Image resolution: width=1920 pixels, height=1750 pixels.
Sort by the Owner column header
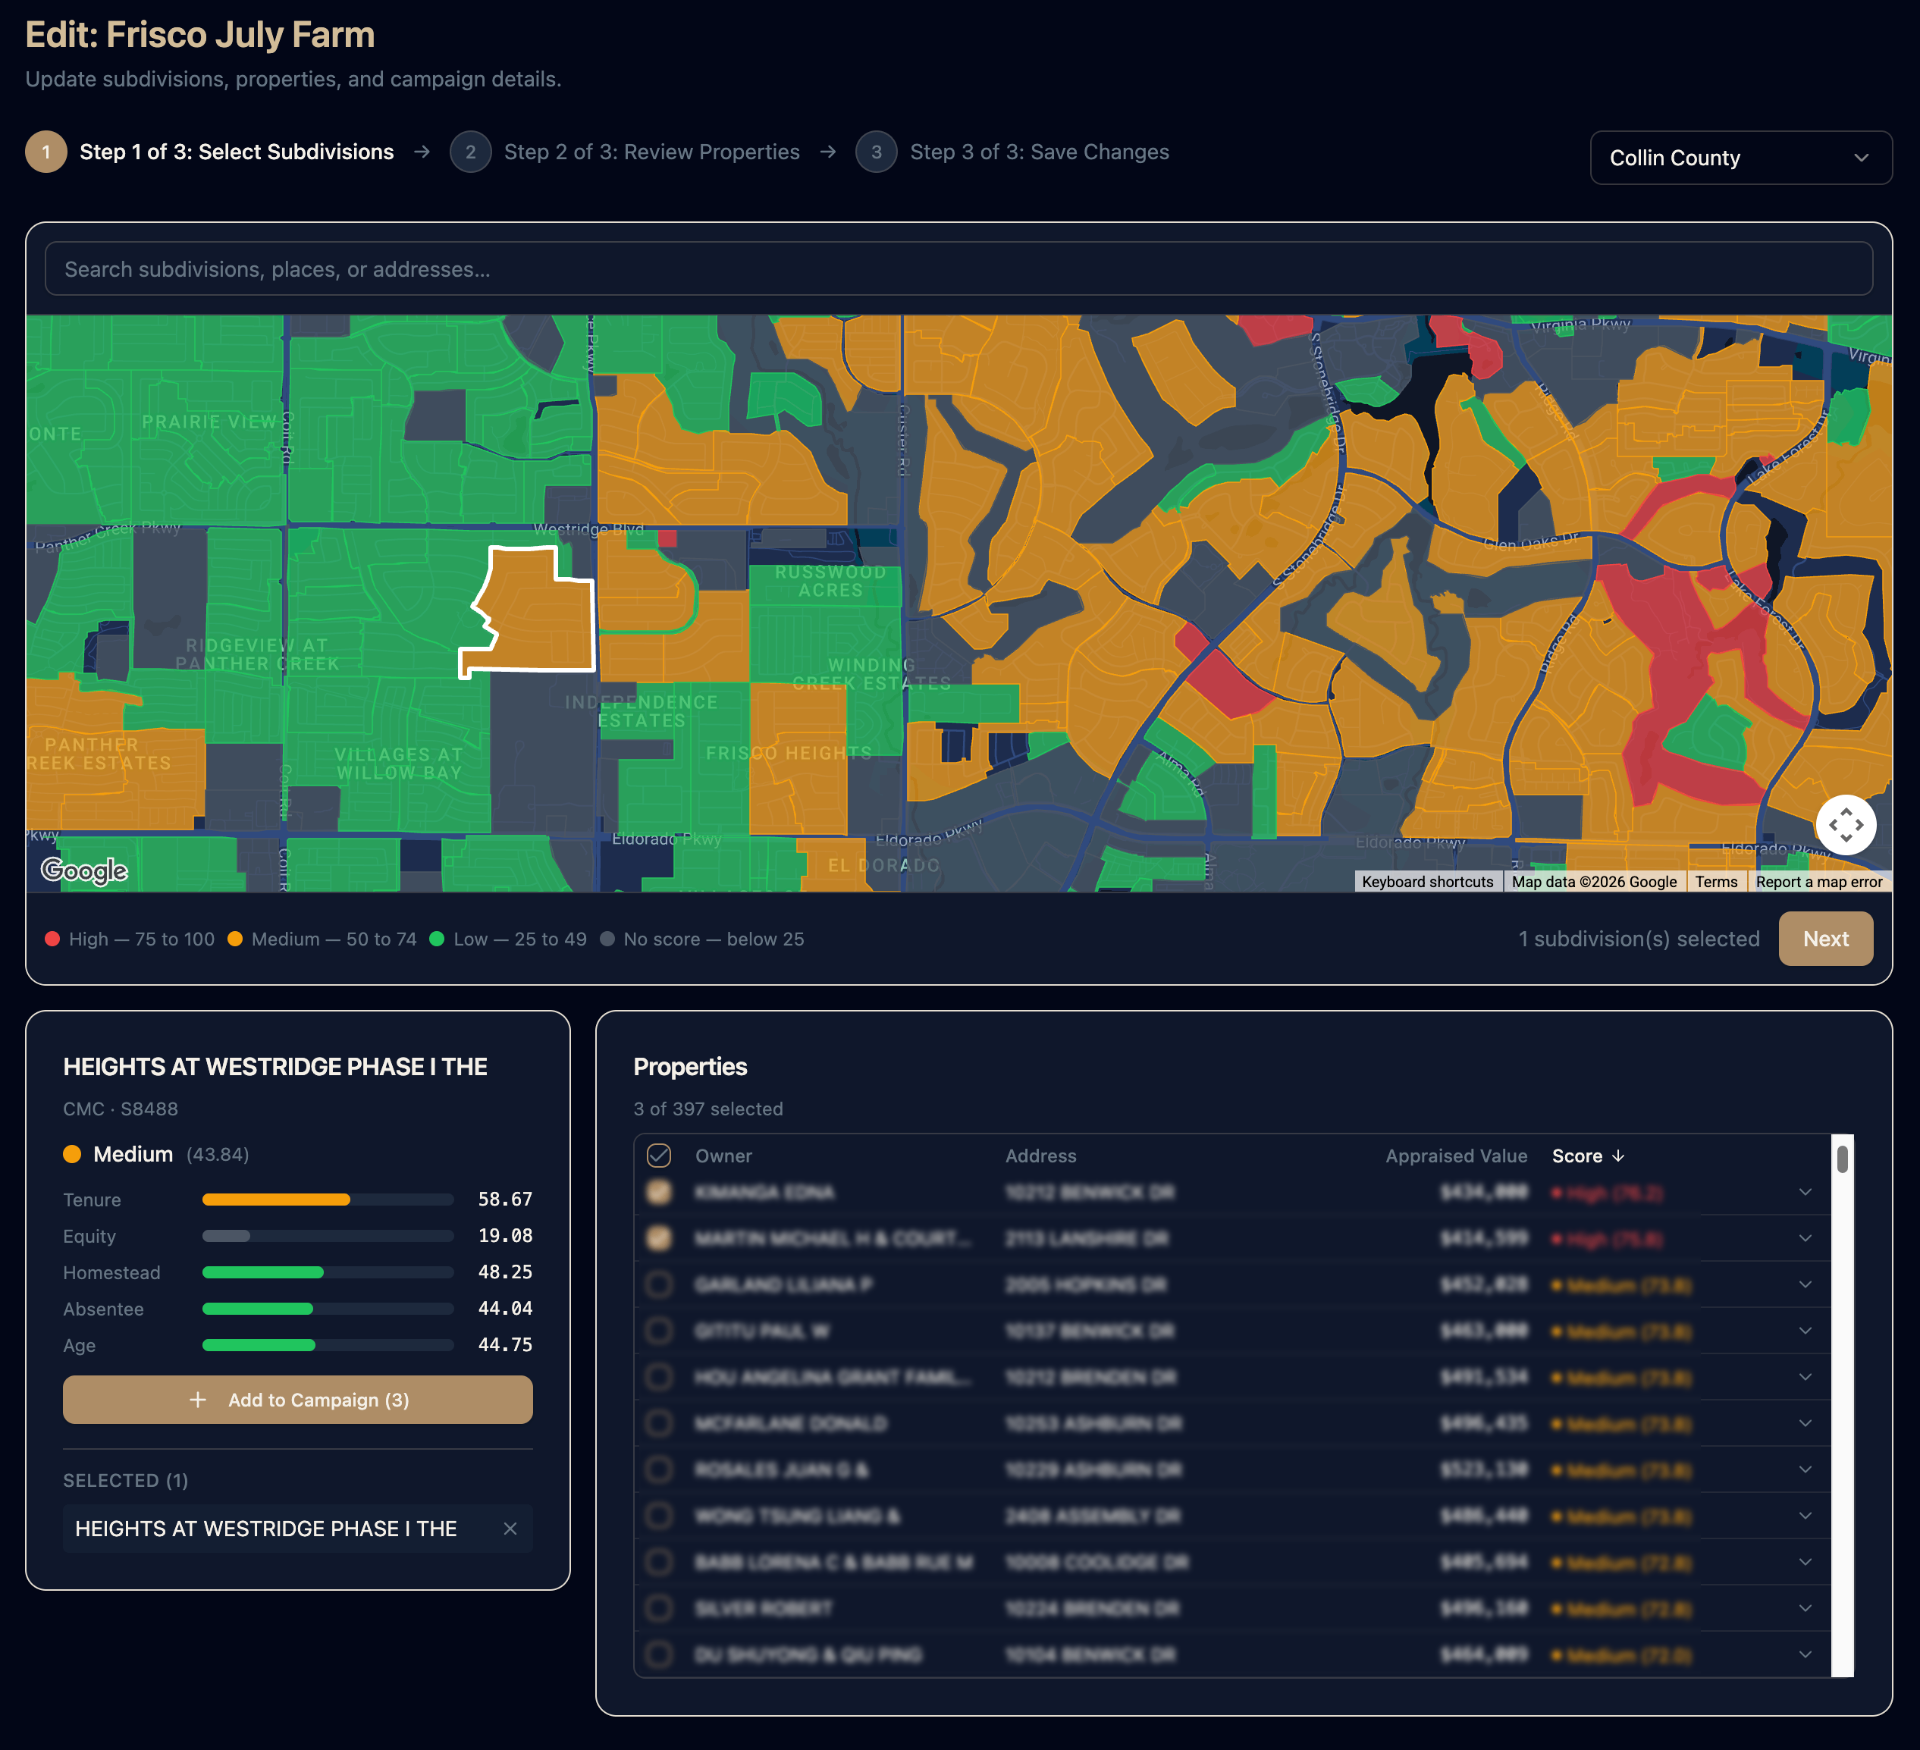tap(723, 1156)
